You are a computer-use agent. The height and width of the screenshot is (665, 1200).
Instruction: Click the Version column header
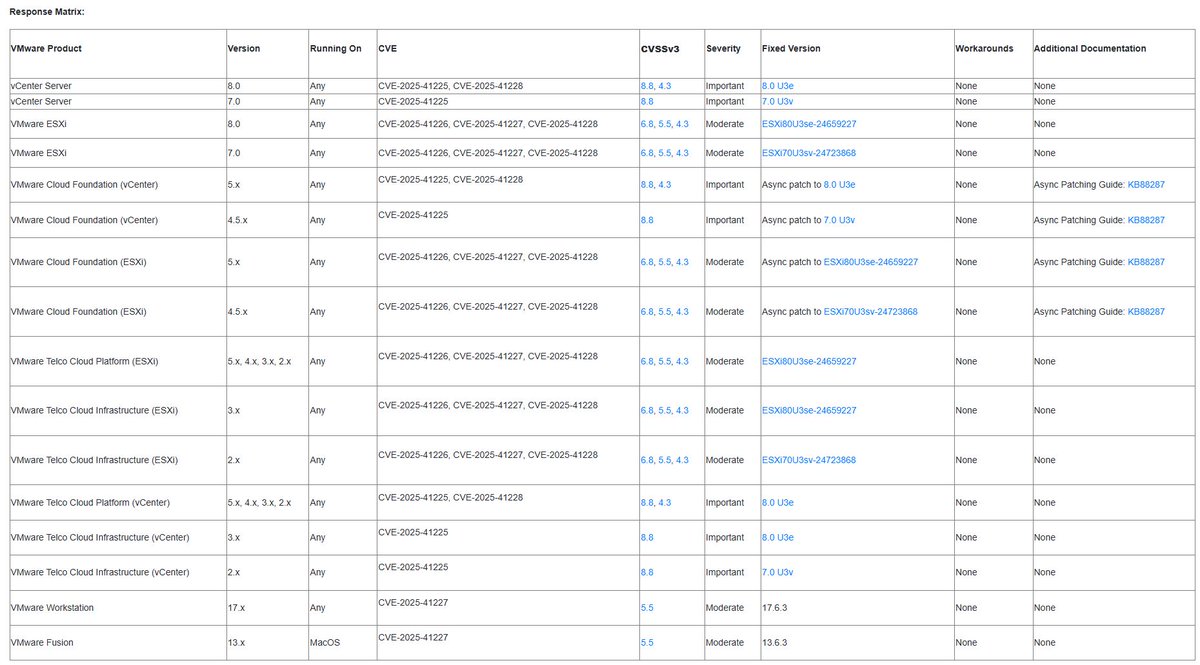click(244, 48)
